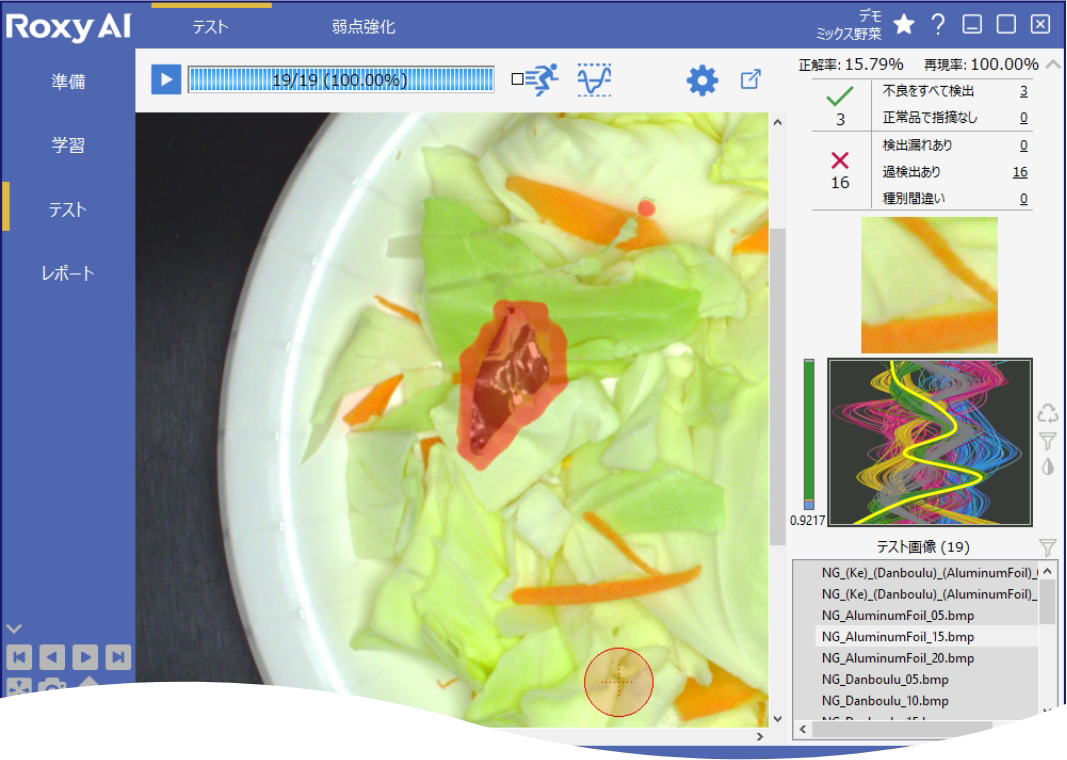This screenshot has height=760, width=1067.
Task: Open help with the question mark icon
Action: [938, 24]
